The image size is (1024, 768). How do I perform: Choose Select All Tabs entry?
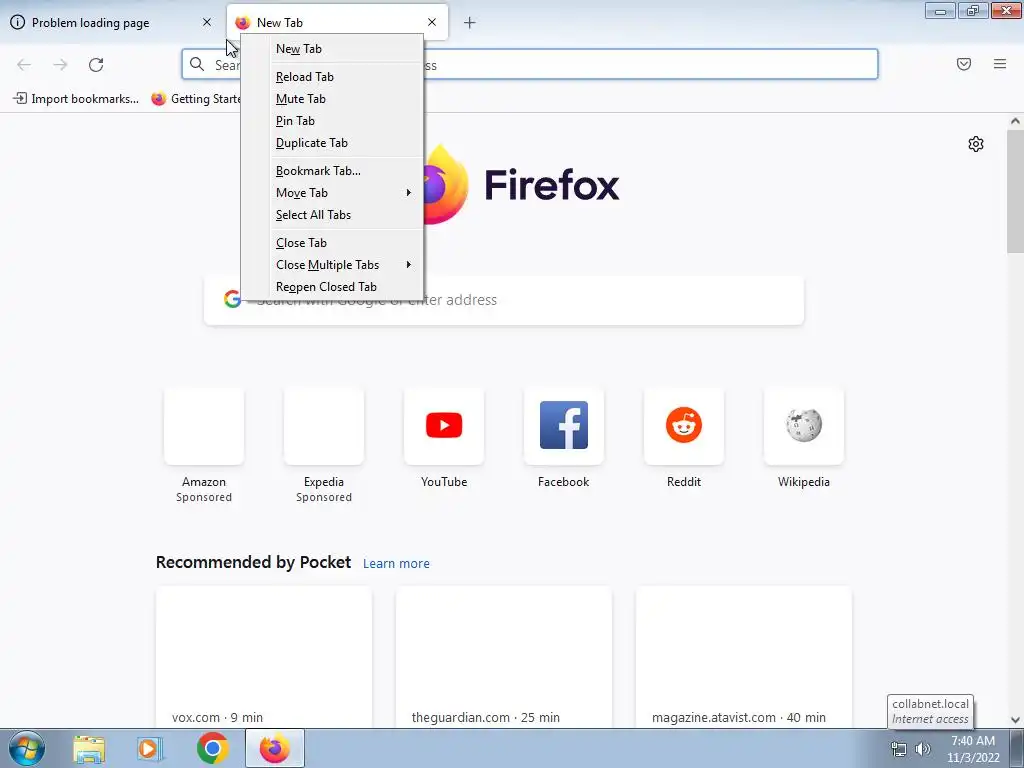click(332, 215)
